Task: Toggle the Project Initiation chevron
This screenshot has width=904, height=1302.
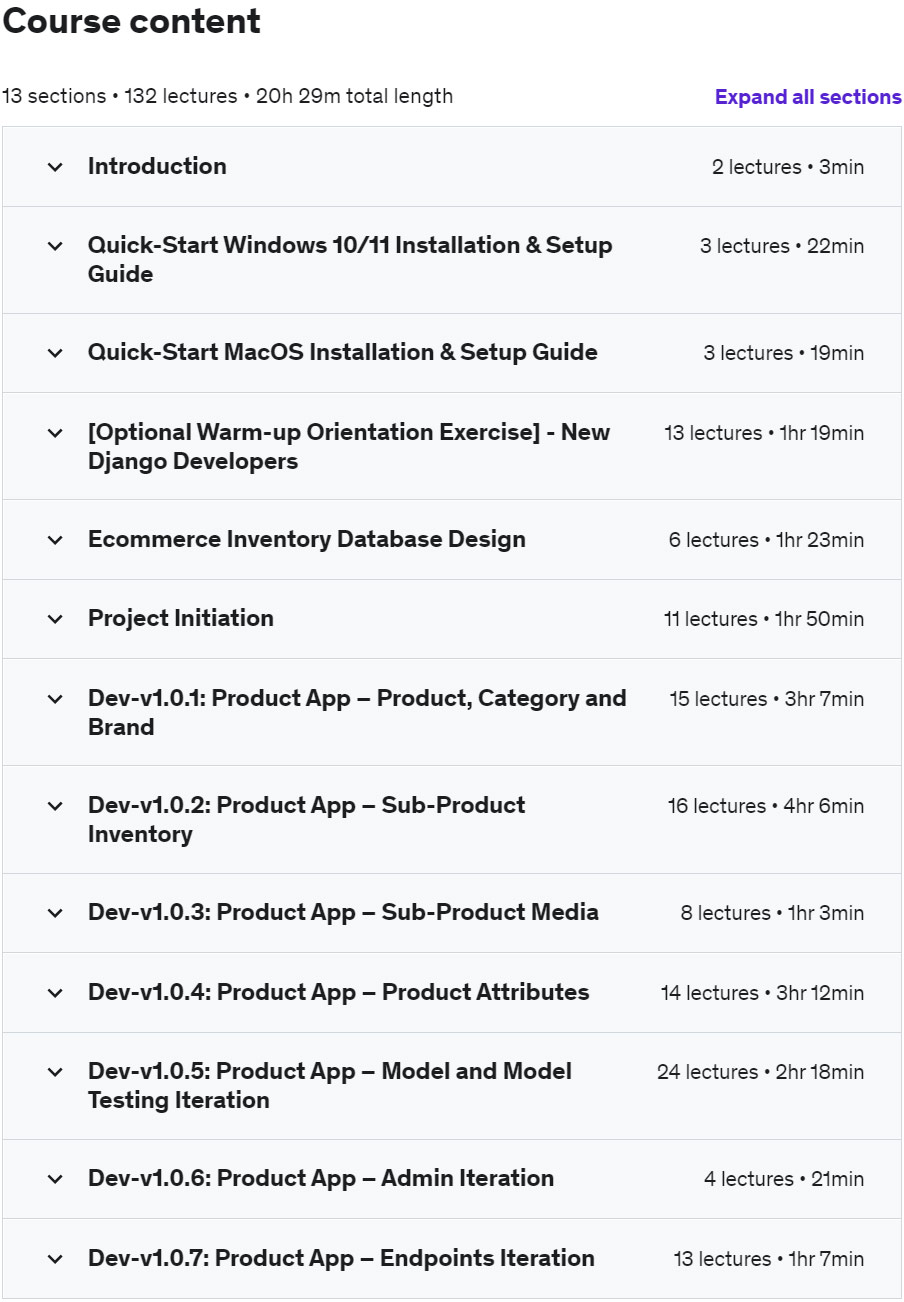Action: click(55, 619)
